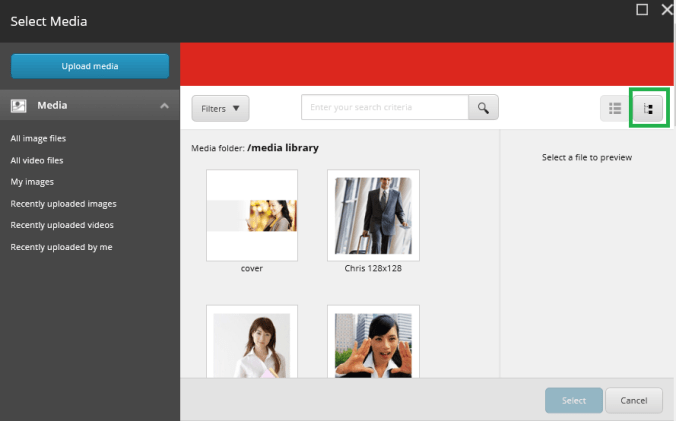Image resolution: width=676 pixels, height=421 pixels.
Task: Select the woman with raised hands thumbnail
Action: click(x=373, y=345)
